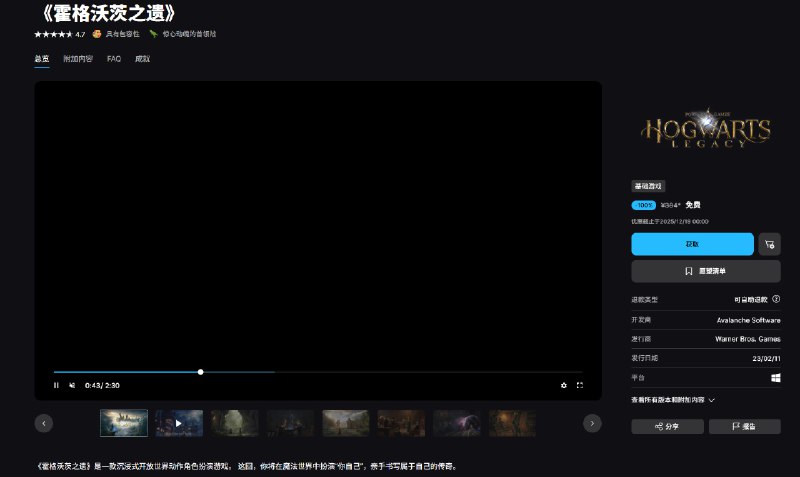Click the Windows platform icon
This screenshot has width=800, height=477.
(775, 378)
